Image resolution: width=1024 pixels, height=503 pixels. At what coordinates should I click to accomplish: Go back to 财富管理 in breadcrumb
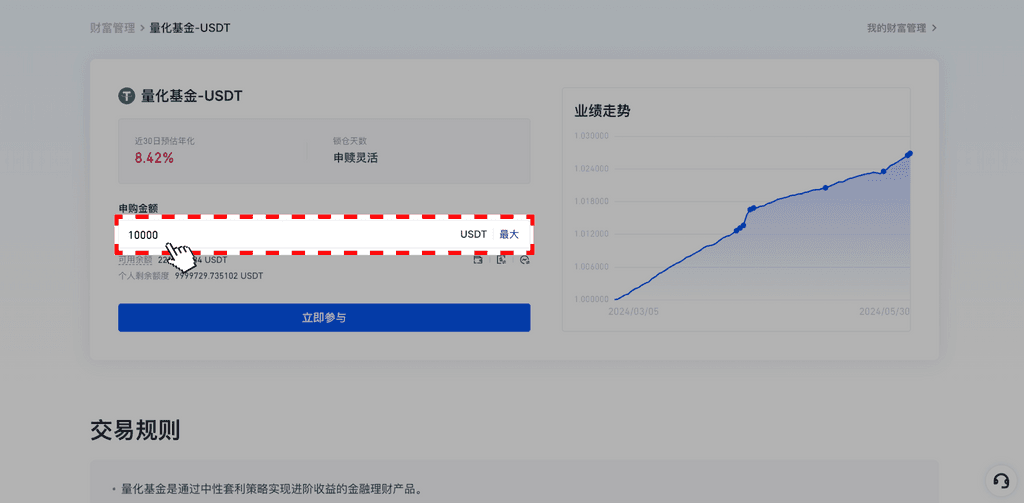pos(112,28)
